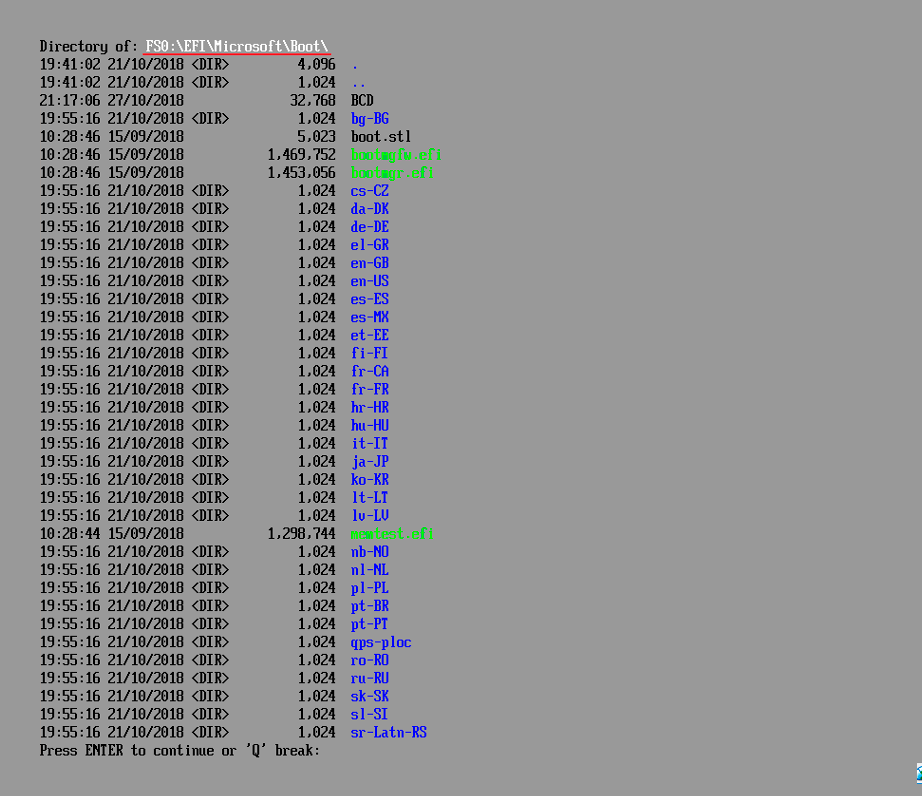Click the fi-FI directory name
This screenshot has width=922, height=796.
coord(370,353)
